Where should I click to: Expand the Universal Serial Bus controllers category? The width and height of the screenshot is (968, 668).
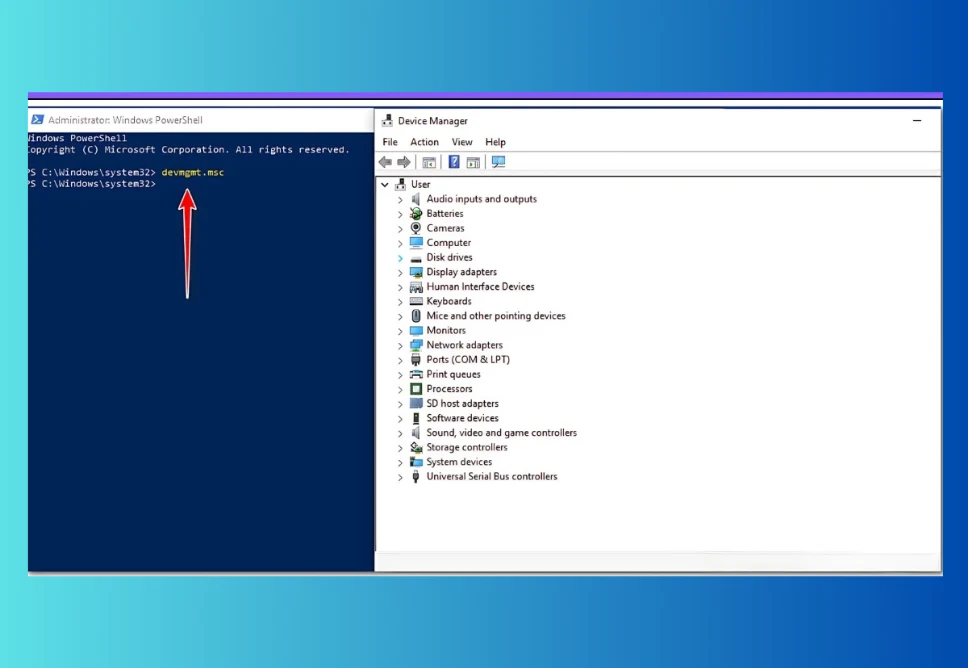[x=400, y=477]
